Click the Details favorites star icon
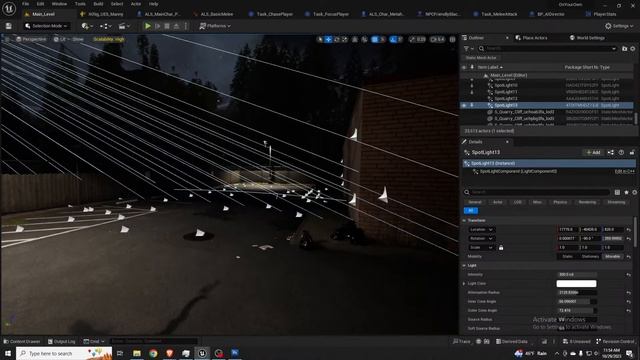Viewport: 640px width, 360px height. [x=626, y=192]
